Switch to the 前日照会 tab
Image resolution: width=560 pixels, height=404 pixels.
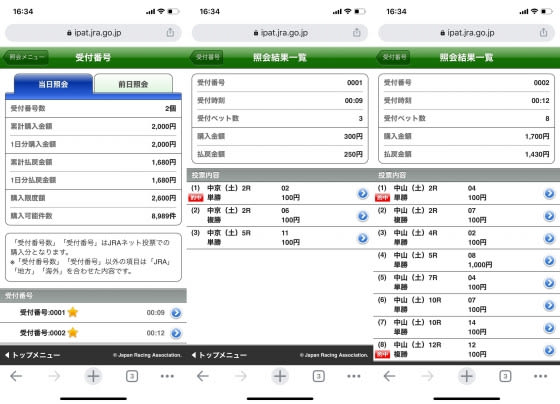(133, 84)
